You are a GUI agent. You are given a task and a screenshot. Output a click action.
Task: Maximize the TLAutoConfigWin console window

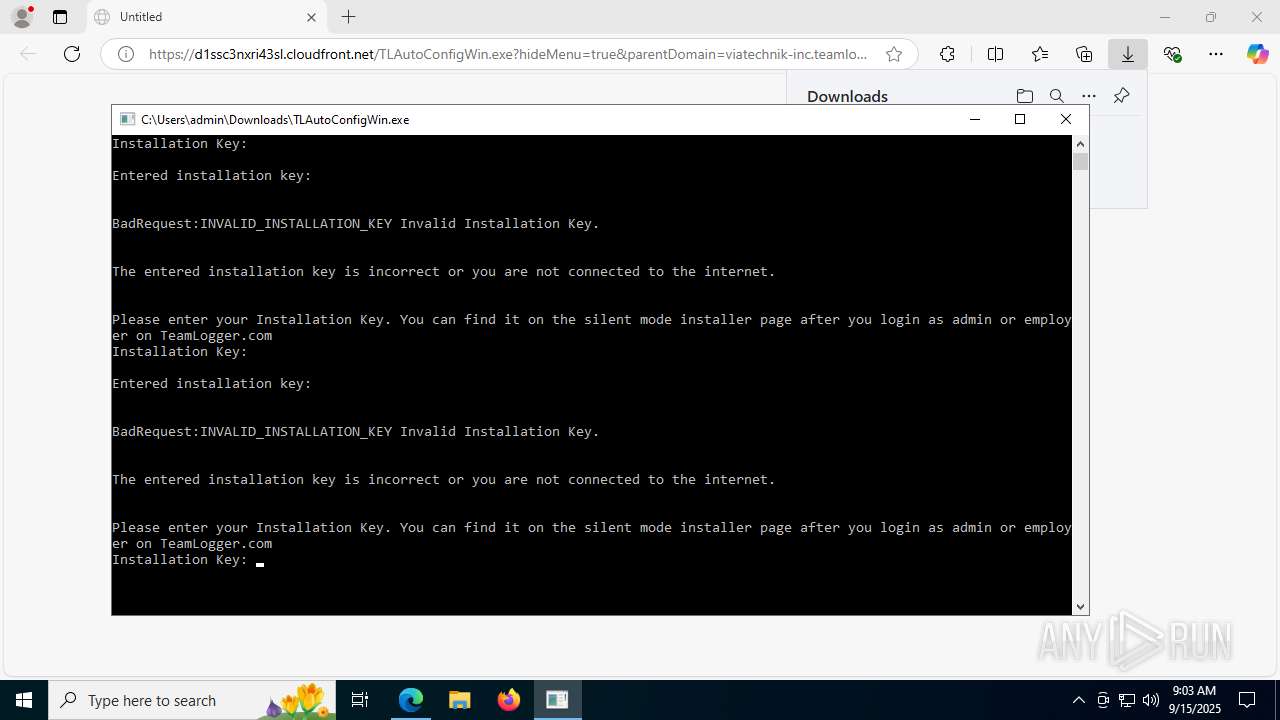pyautogui.click(x=1020, y=119)
